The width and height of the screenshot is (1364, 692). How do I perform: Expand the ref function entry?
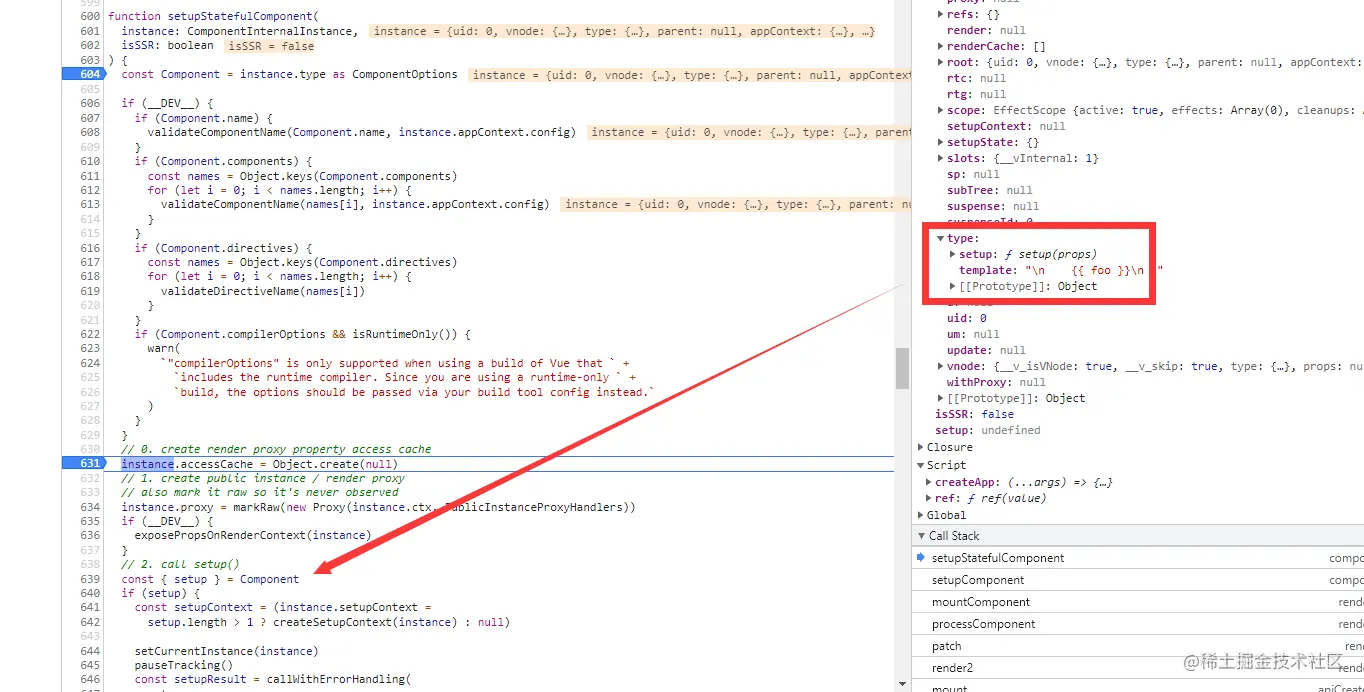(929, 498)
